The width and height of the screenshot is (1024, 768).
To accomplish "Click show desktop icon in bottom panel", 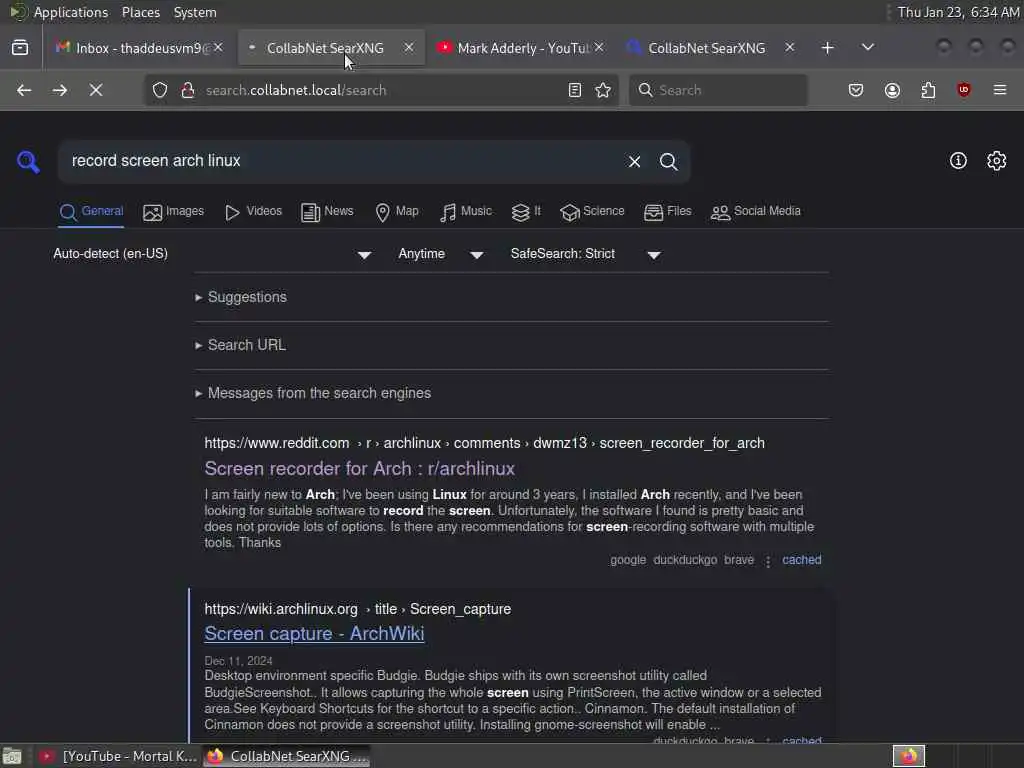I will pyautogui.click(x=12, y=756).
